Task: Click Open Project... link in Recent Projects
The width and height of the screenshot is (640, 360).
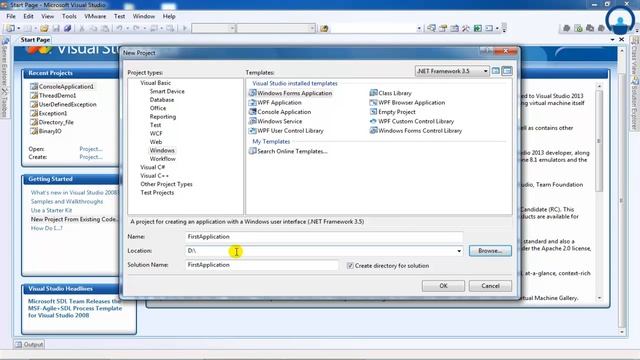Action: click(x=91, y=149)
